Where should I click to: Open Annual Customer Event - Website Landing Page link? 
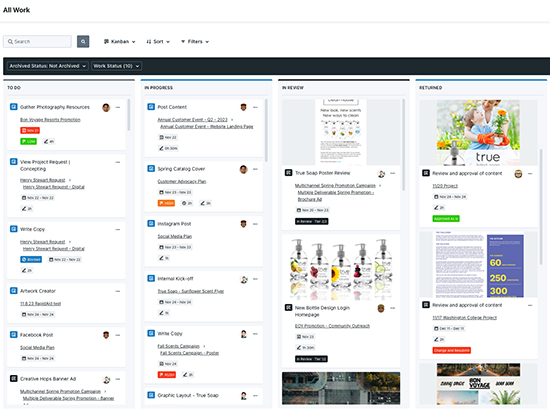point(207,127)
